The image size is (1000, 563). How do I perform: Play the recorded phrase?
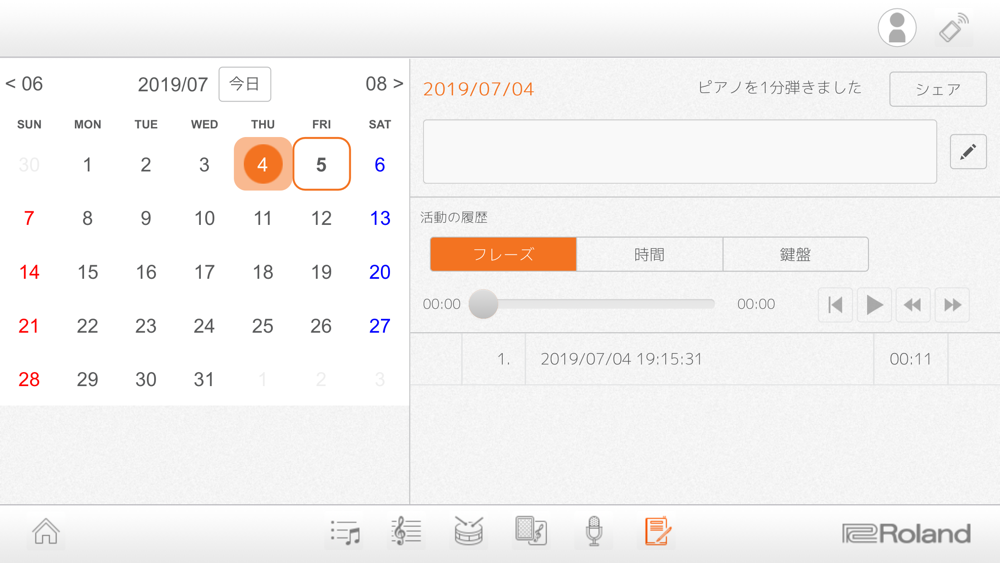(874, 305)
